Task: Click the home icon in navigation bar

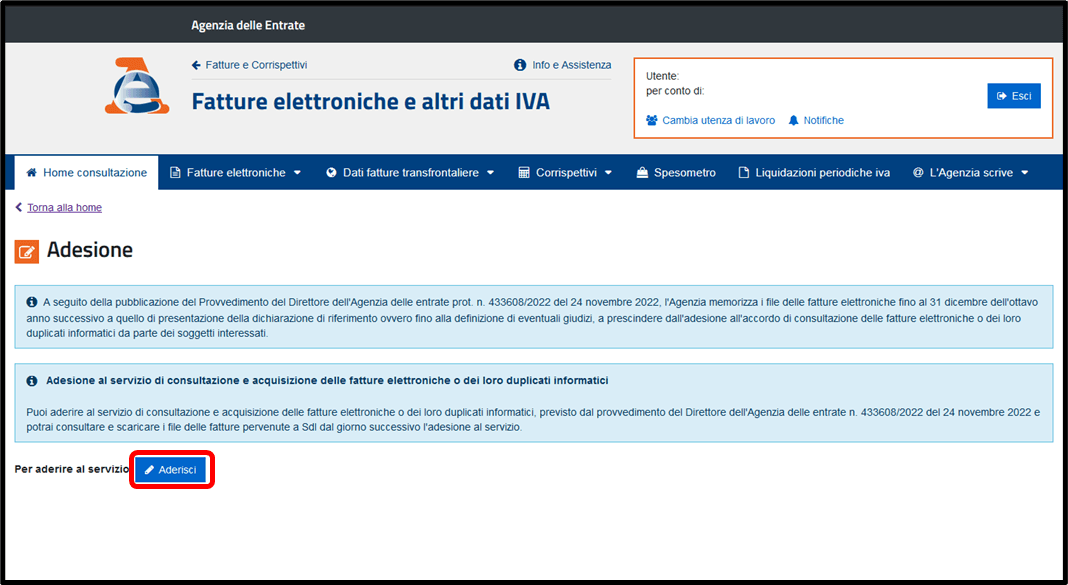Action: pyautogui.click(x=32, y=173)
